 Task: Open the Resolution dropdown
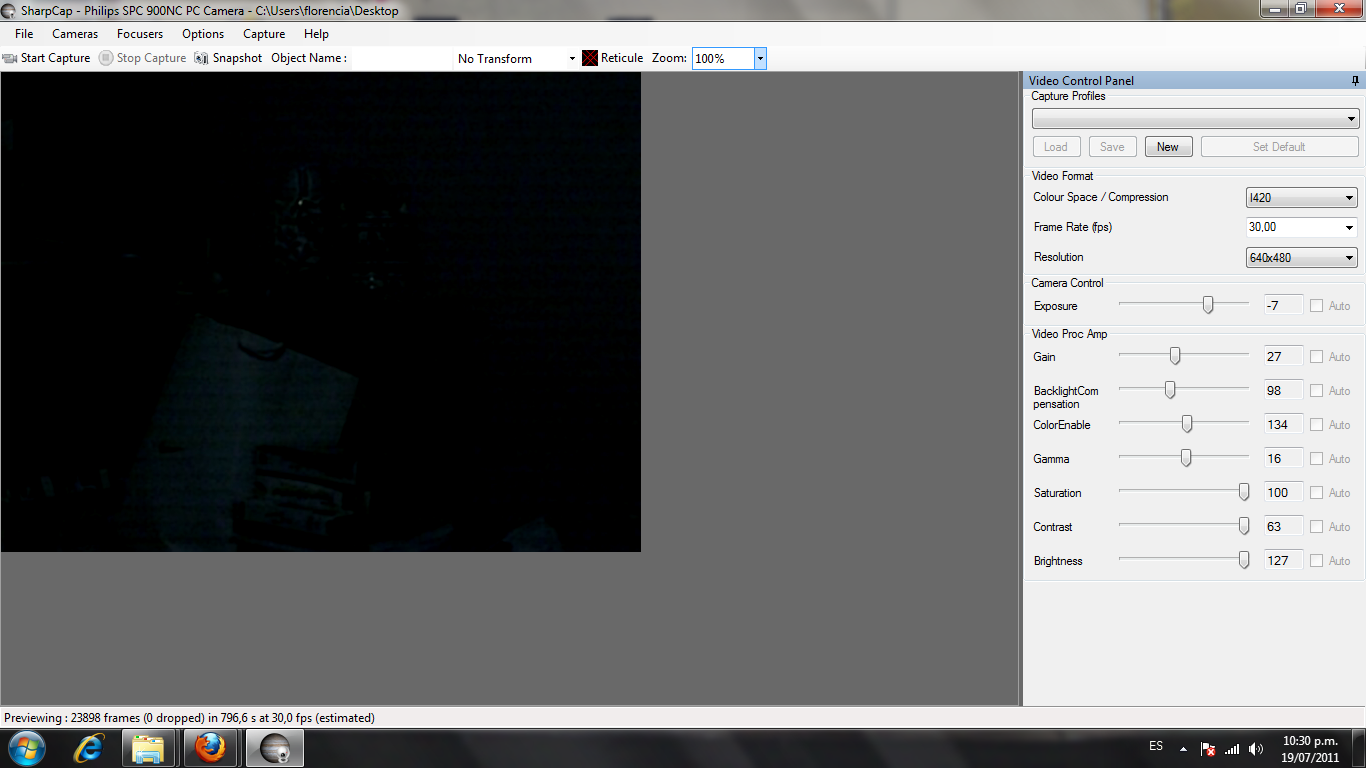(1301, 258)
